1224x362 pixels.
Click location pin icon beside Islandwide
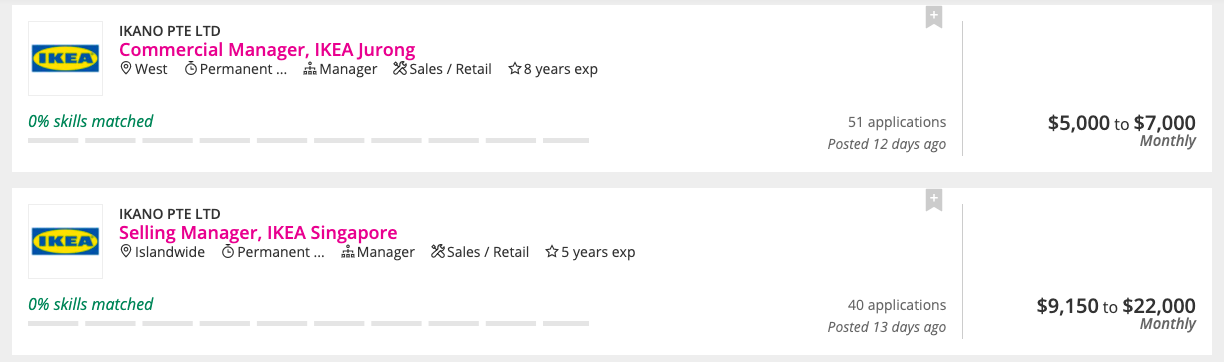click(126, 252)
